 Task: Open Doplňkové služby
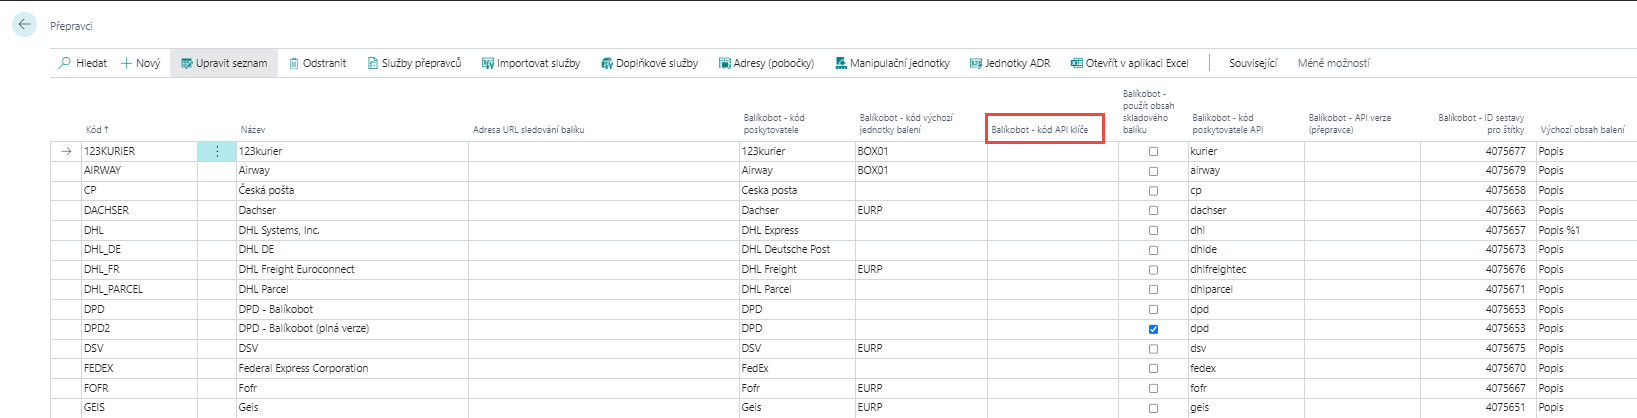click(x=649, y=63)
